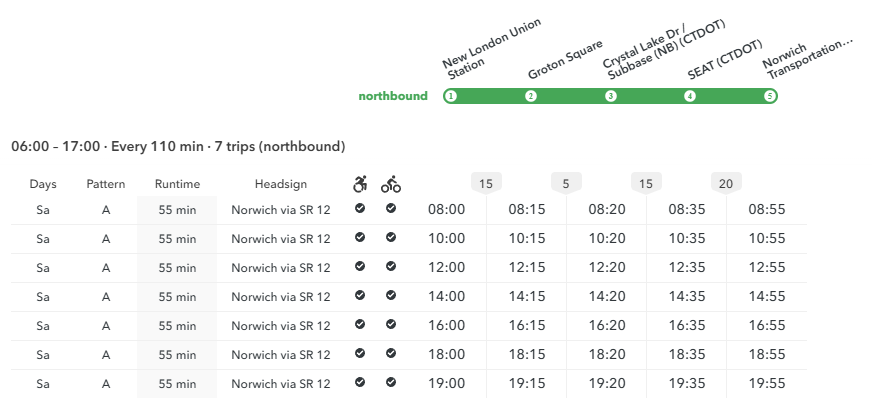
Task: Click Norwich via SR 12 on 14:00 trip
Action: pyautogui.click(x=281, y=297)
